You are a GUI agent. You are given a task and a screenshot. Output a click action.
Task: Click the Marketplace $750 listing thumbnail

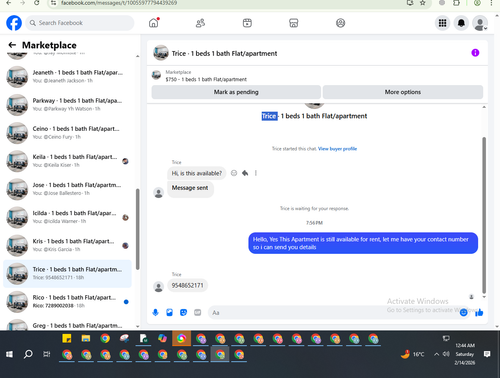[156, 75]
